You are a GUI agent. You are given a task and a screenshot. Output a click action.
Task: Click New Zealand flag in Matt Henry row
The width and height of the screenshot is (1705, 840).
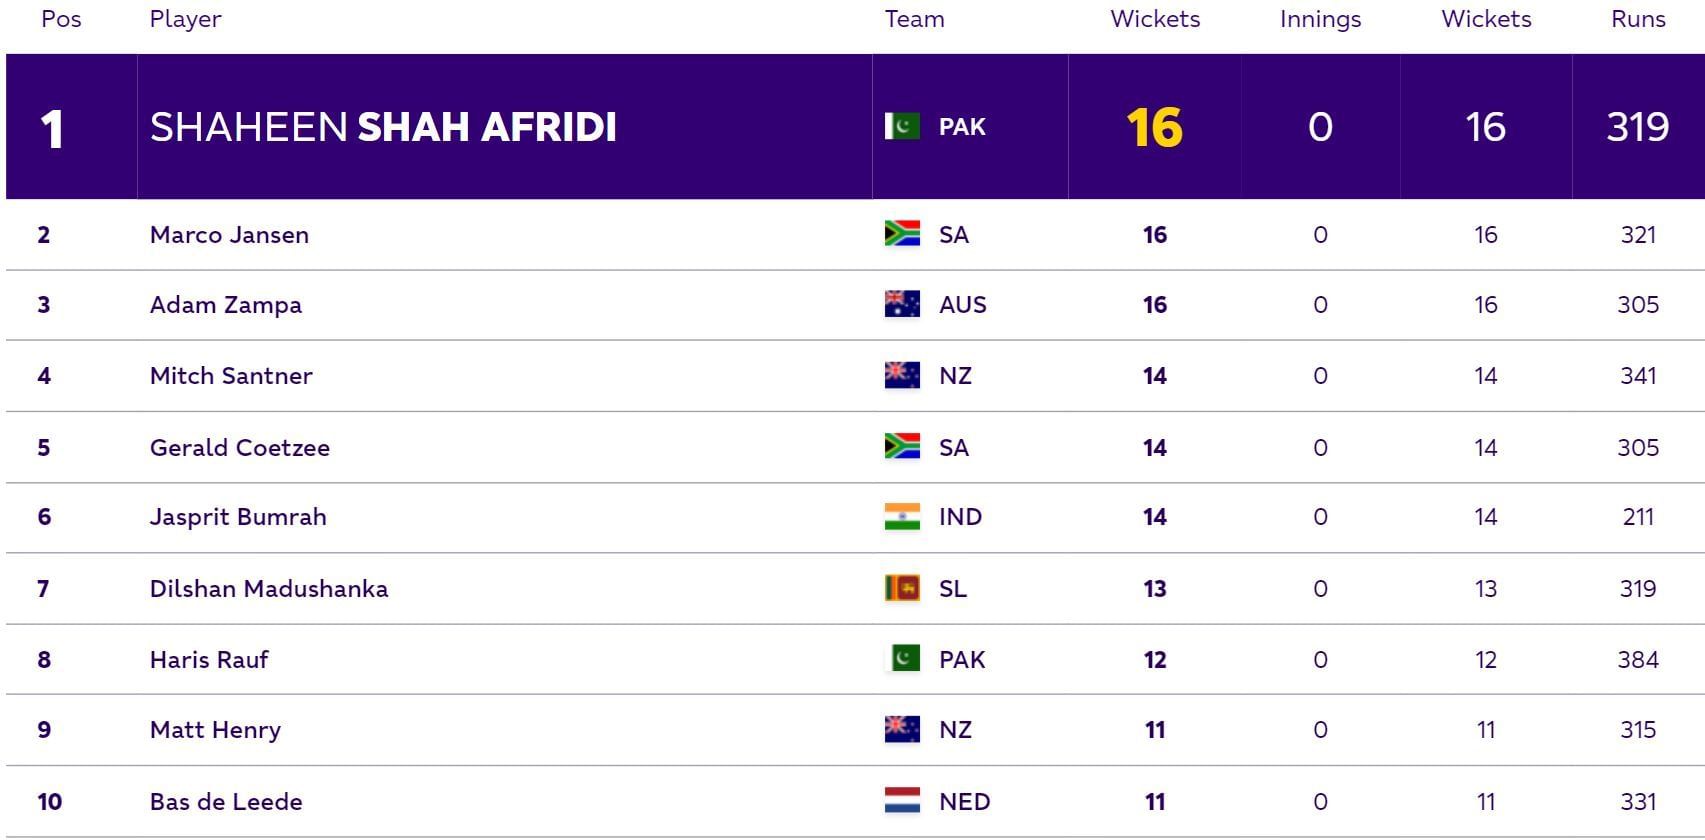click(x=902, y=729)
